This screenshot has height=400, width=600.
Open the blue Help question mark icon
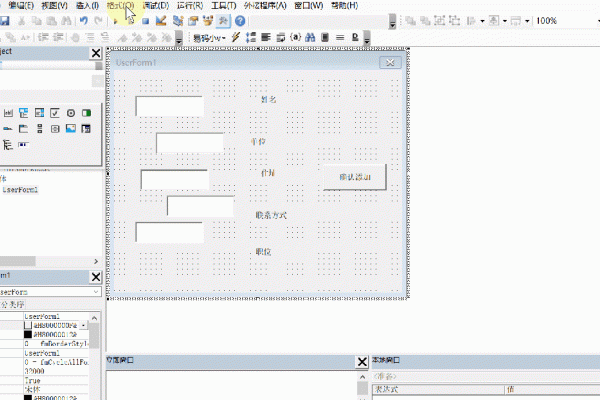click(x=240, y=21)
